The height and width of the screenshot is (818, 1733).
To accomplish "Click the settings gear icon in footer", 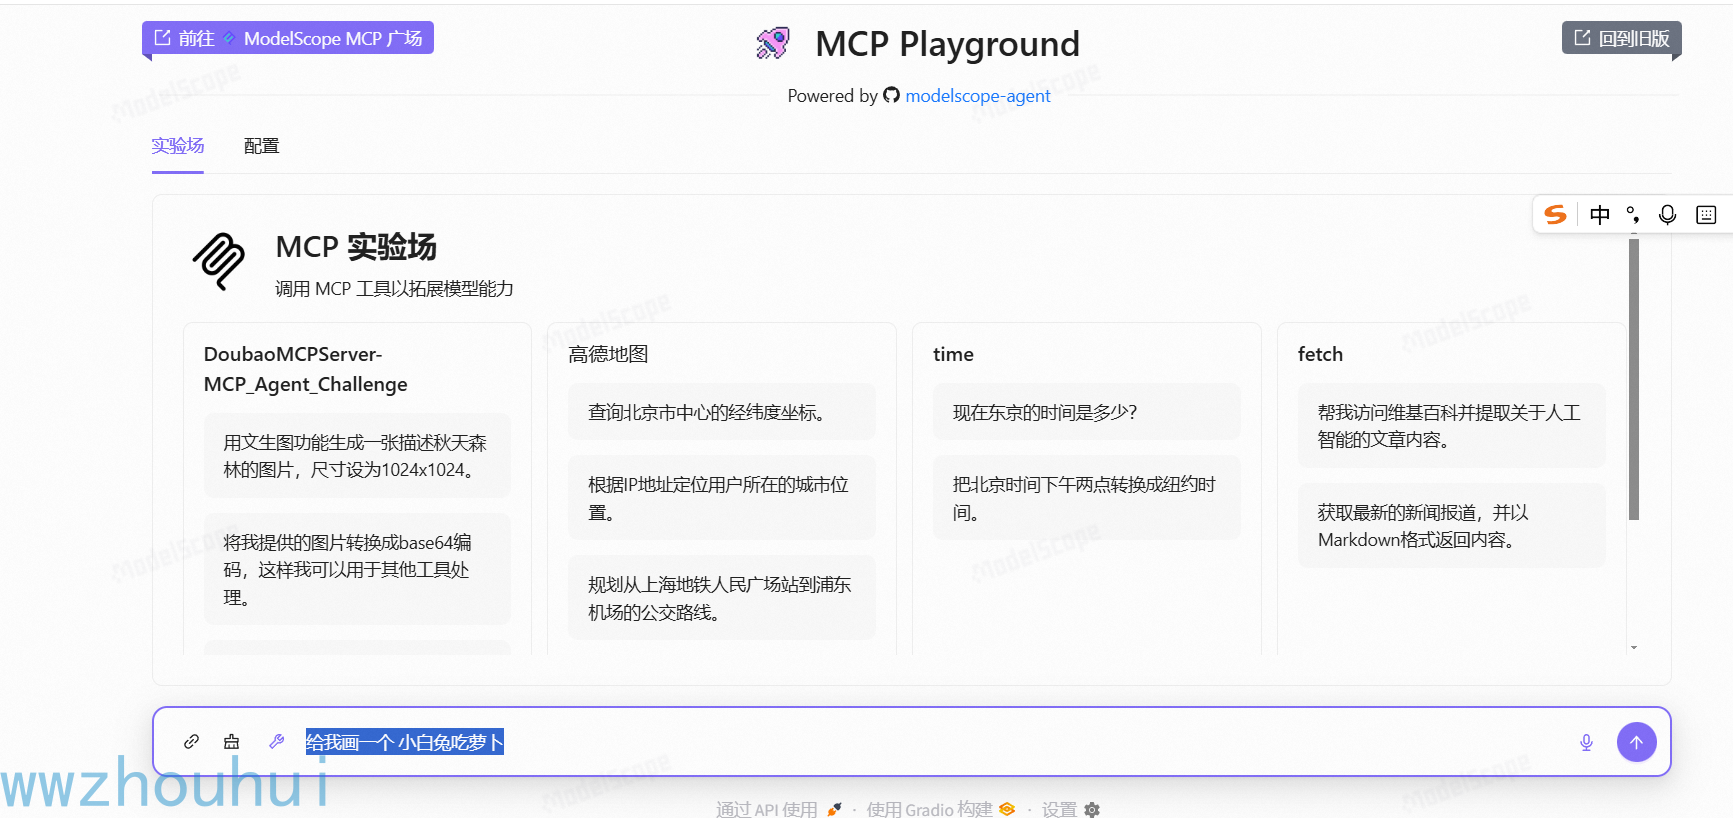I will (1092, 809).
